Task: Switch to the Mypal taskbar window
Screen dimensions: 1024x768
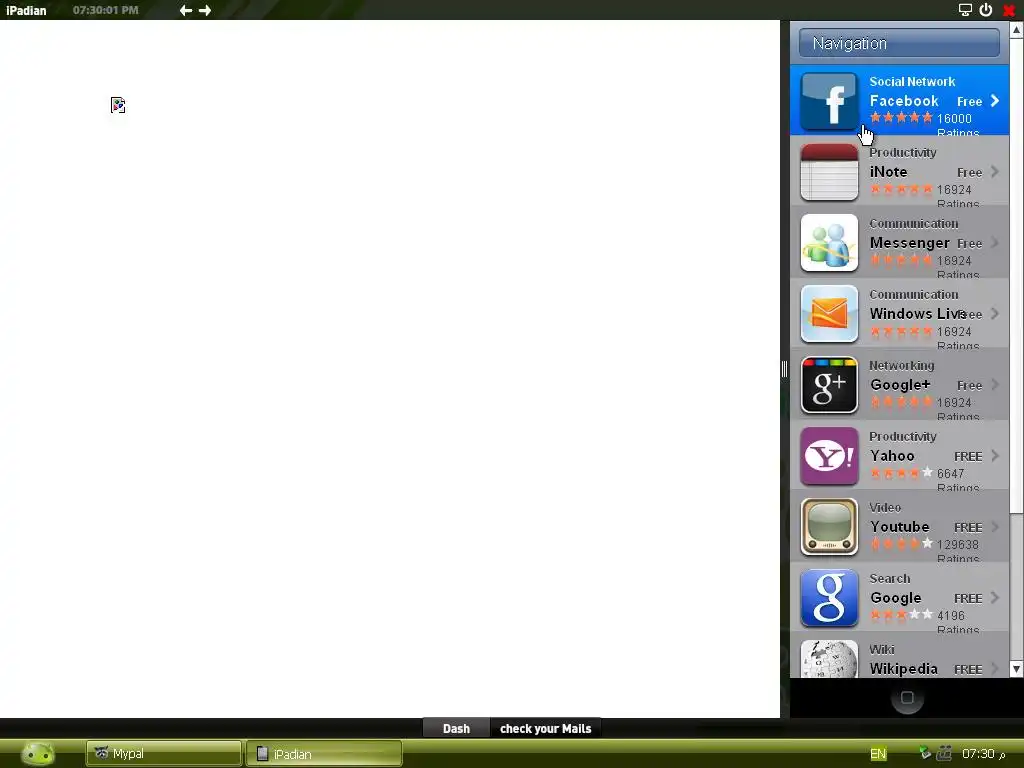Action: (x=164, y=754)
